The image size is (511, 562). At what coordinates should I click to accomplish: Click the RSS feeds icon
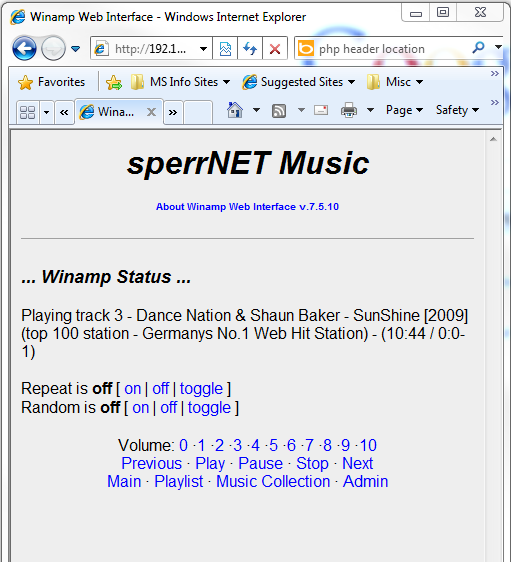pyautogui.click(x=279, y=111)
